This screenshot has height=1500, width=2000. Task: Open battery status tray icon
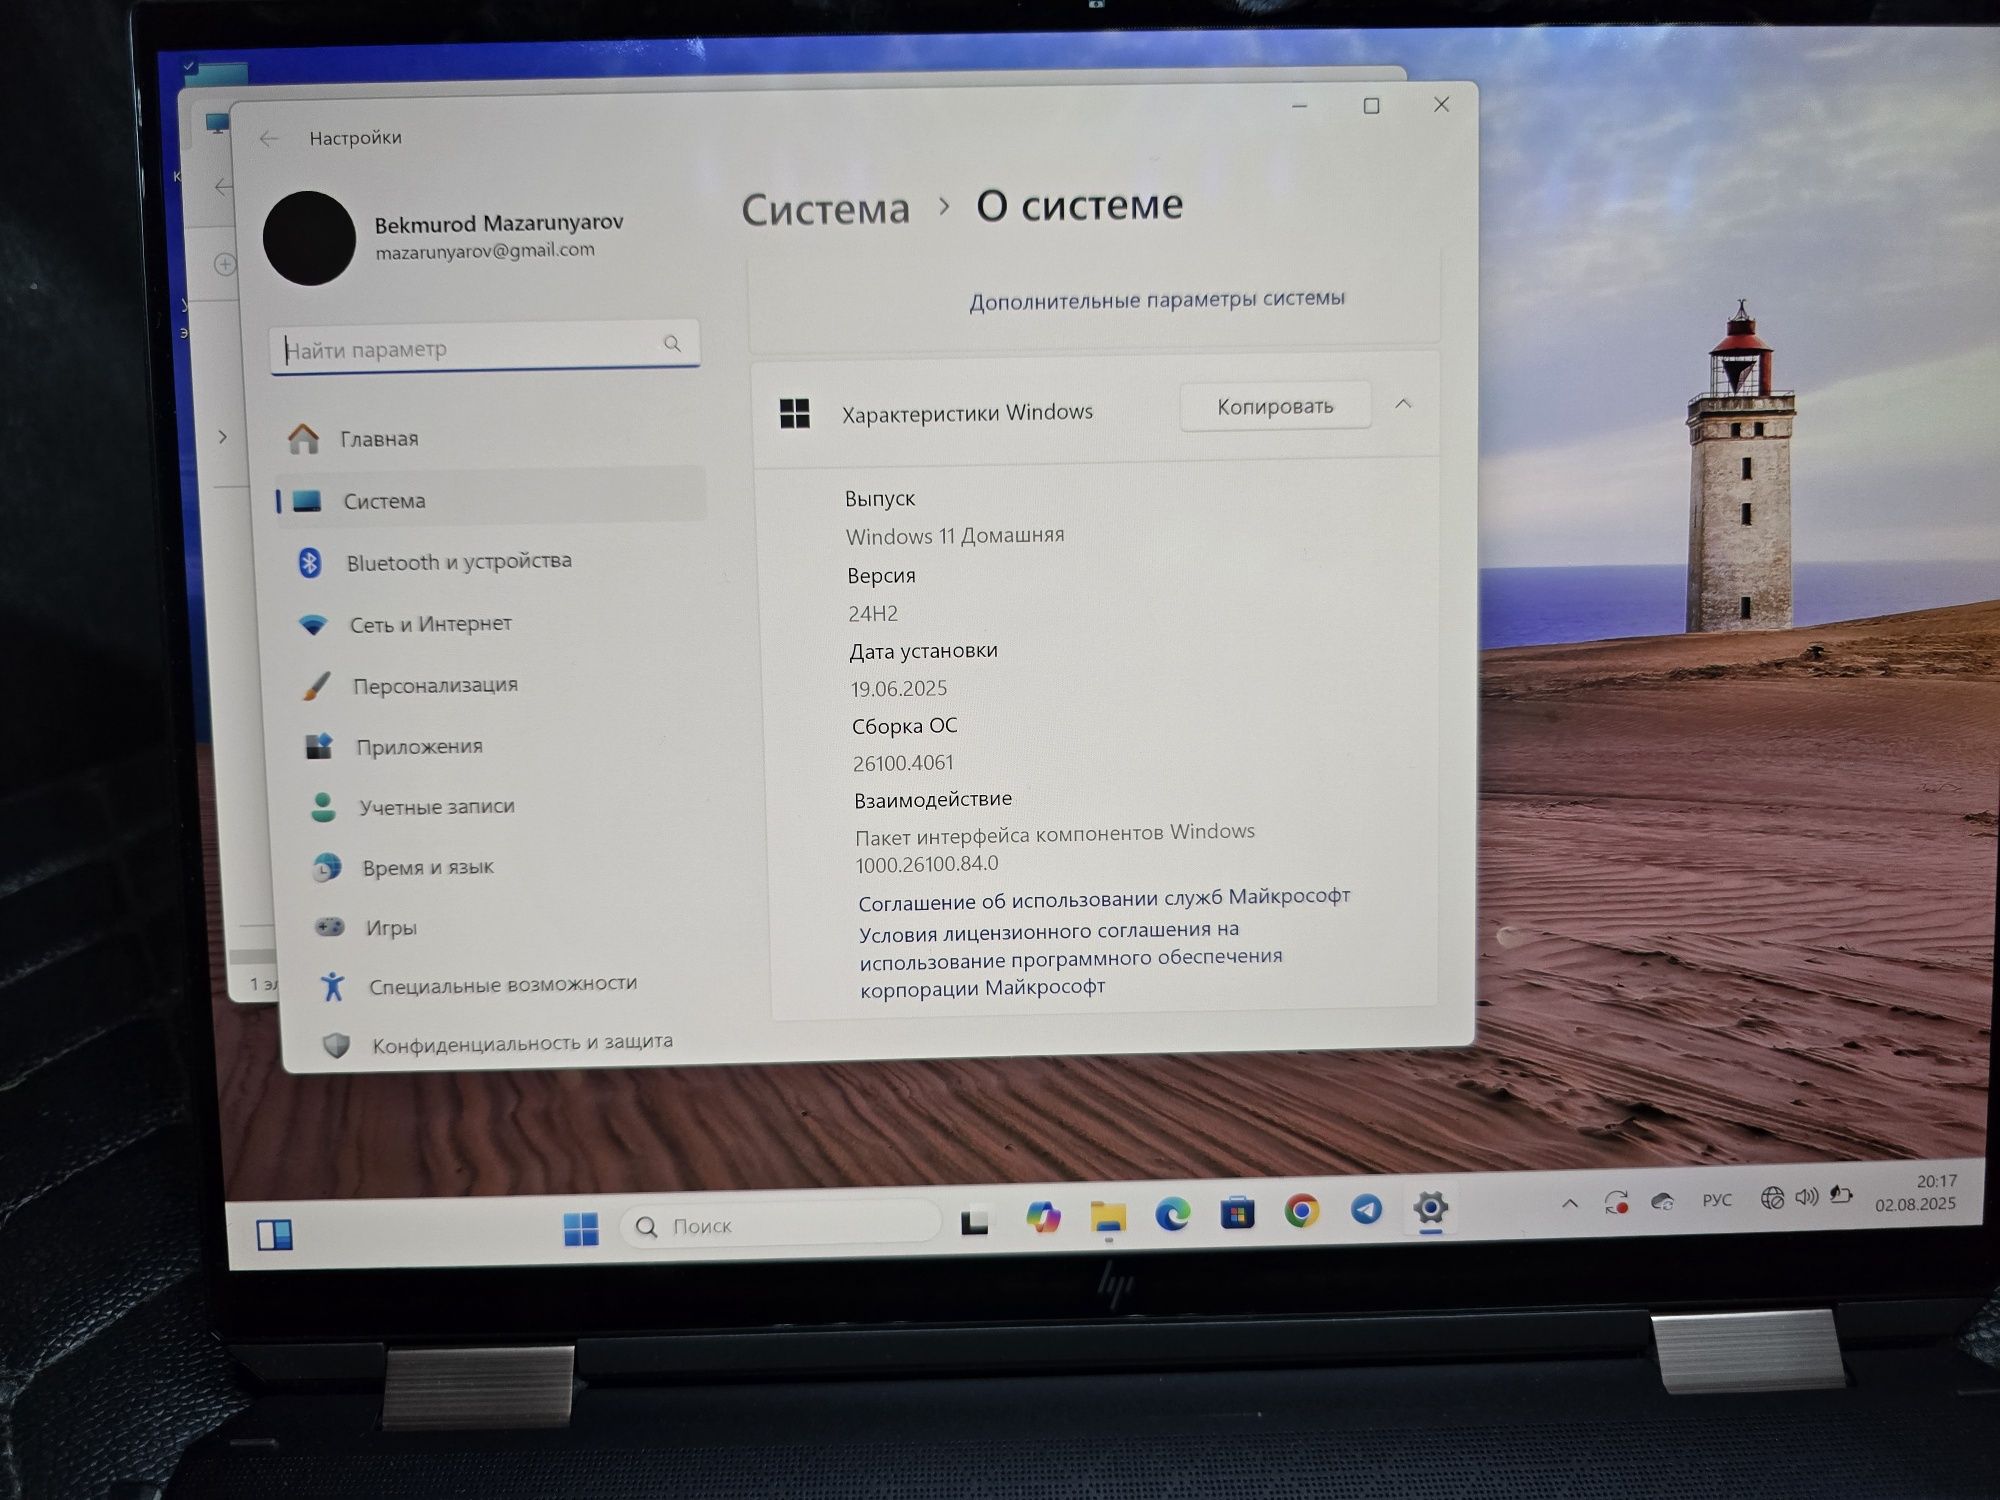(x=1841, y=1194)
